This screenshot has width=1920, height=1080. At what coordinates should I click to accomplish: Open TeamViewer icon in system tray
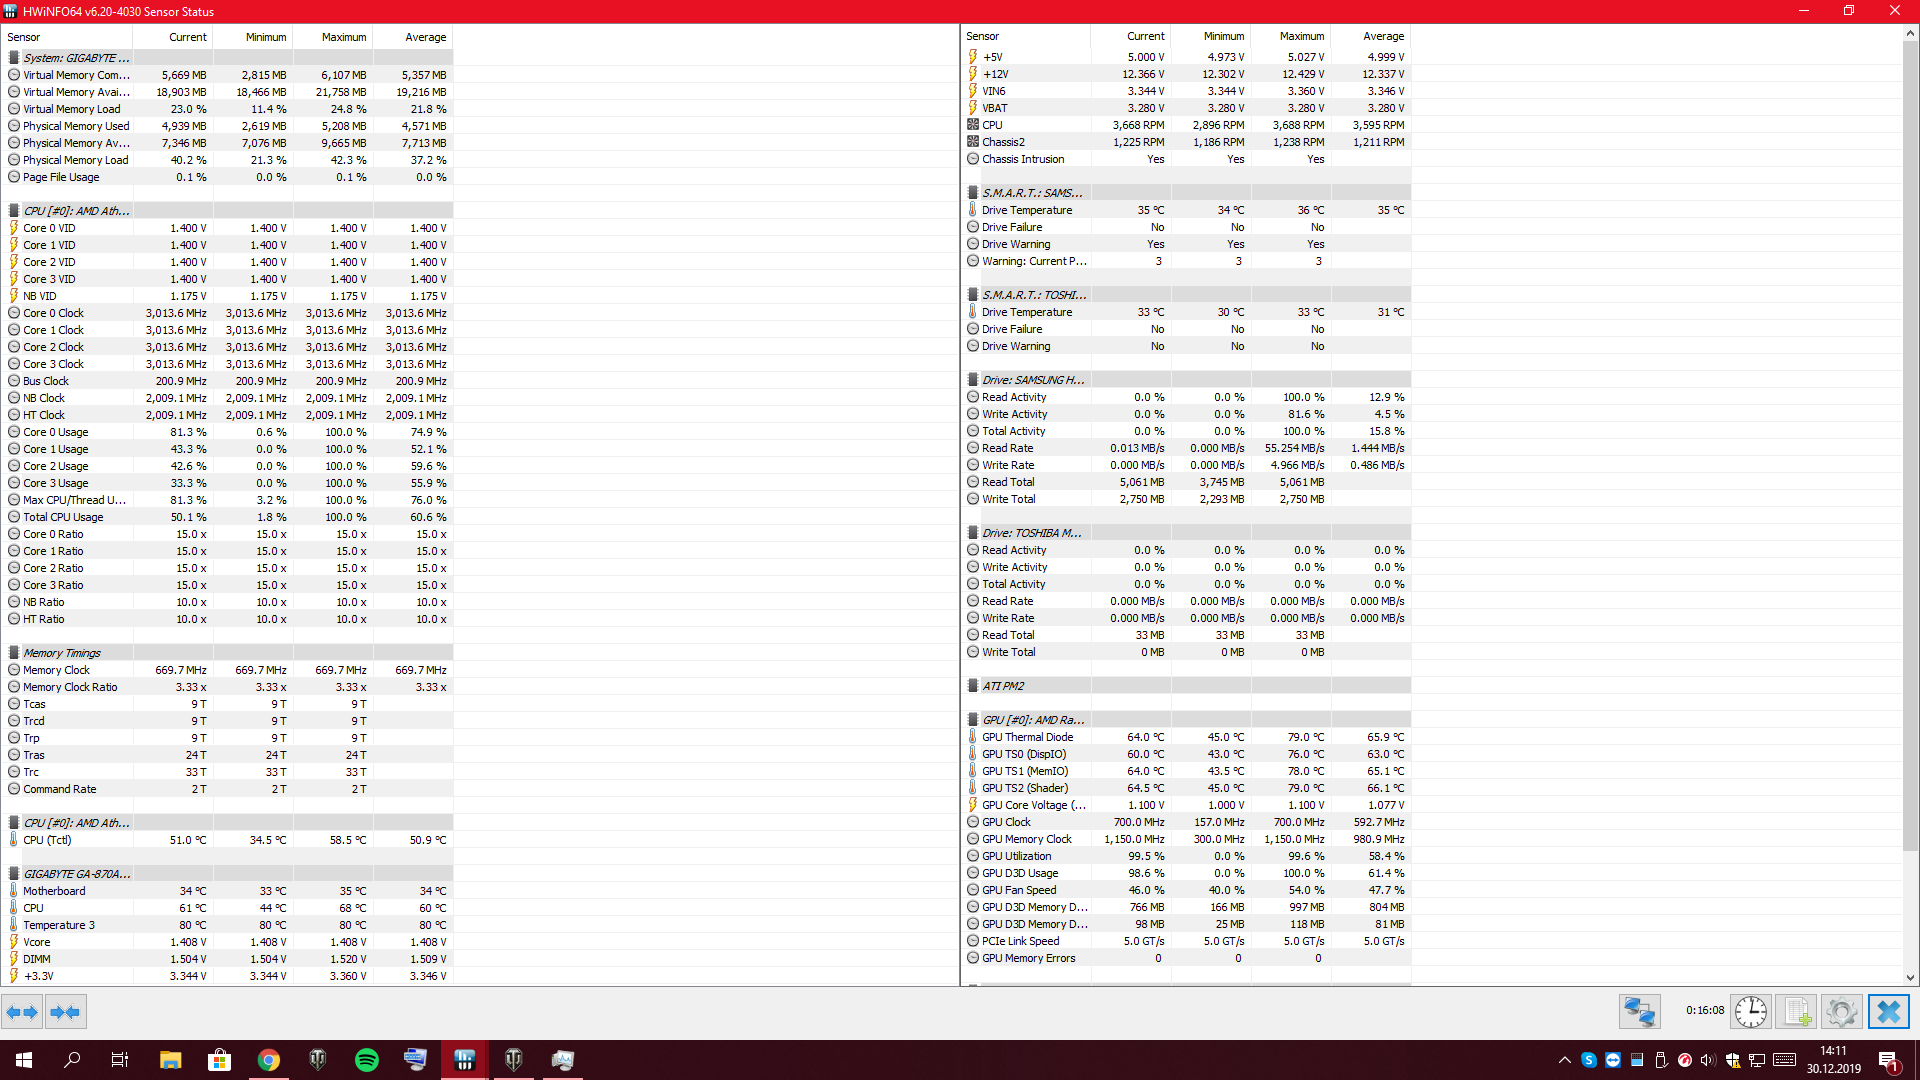[1613, 1060]
